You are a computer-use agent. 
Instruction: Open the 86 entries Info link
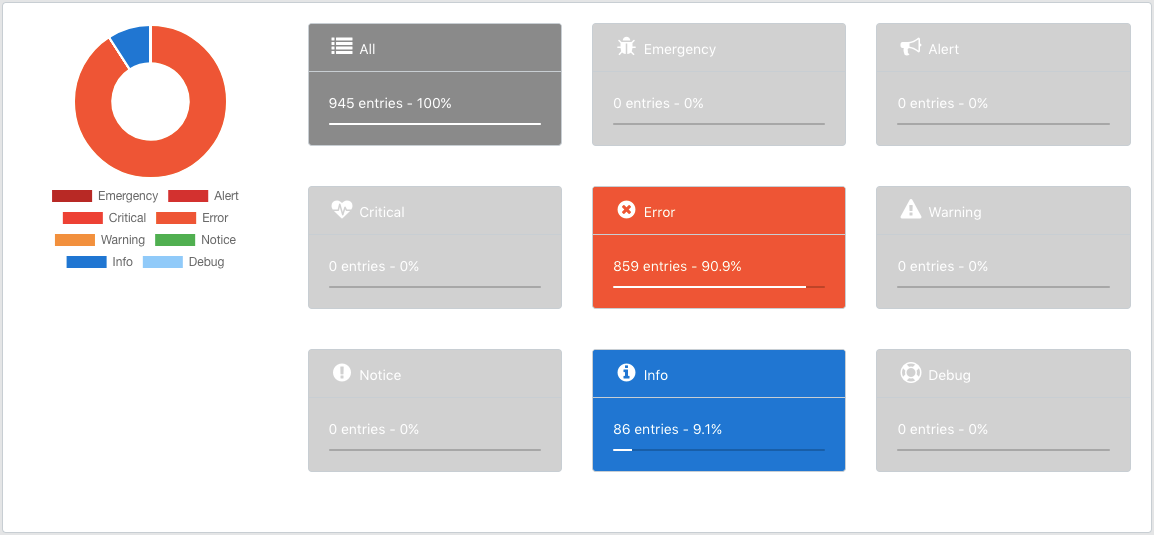(x=667, y=429)
